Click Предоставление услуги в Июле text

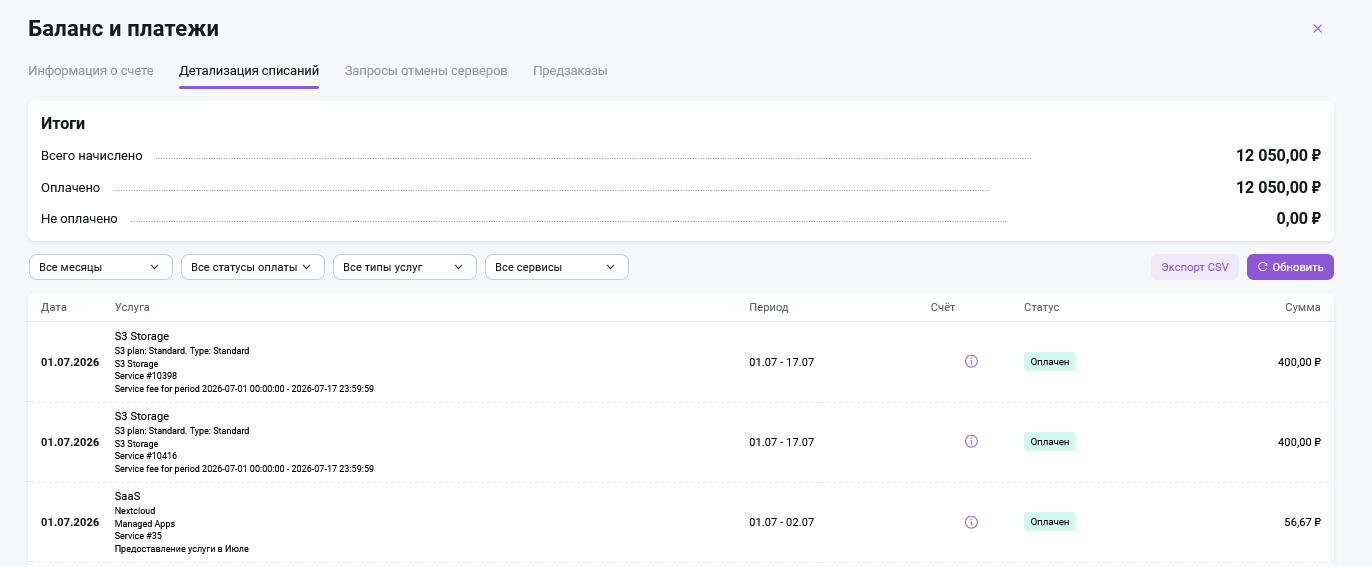[x=182, y=549]
